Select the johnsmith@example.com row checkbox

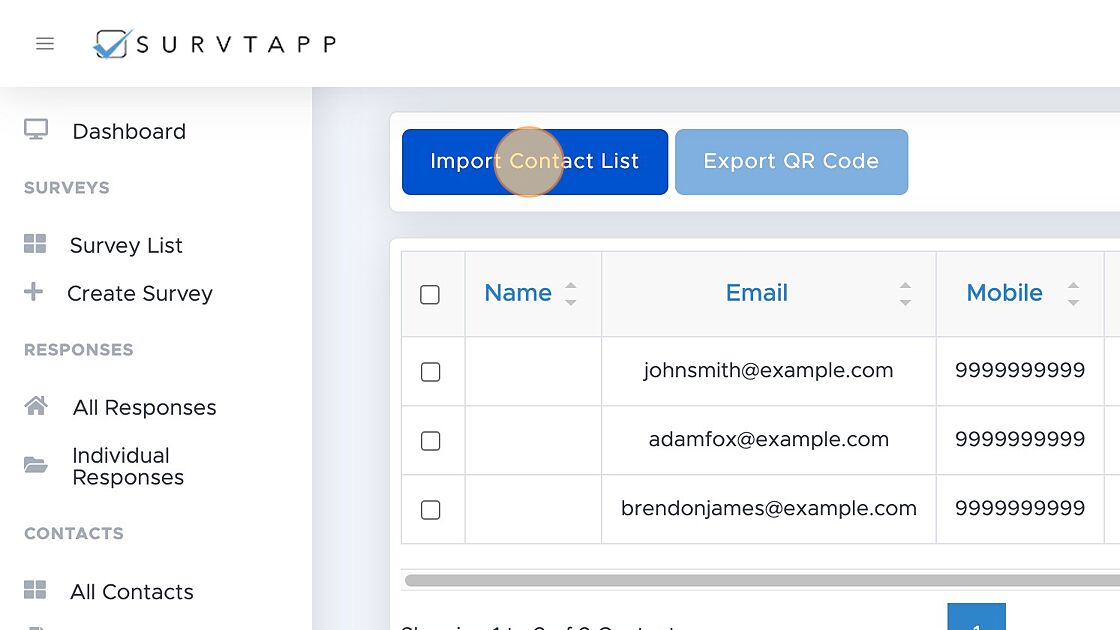tap(430, 371)
